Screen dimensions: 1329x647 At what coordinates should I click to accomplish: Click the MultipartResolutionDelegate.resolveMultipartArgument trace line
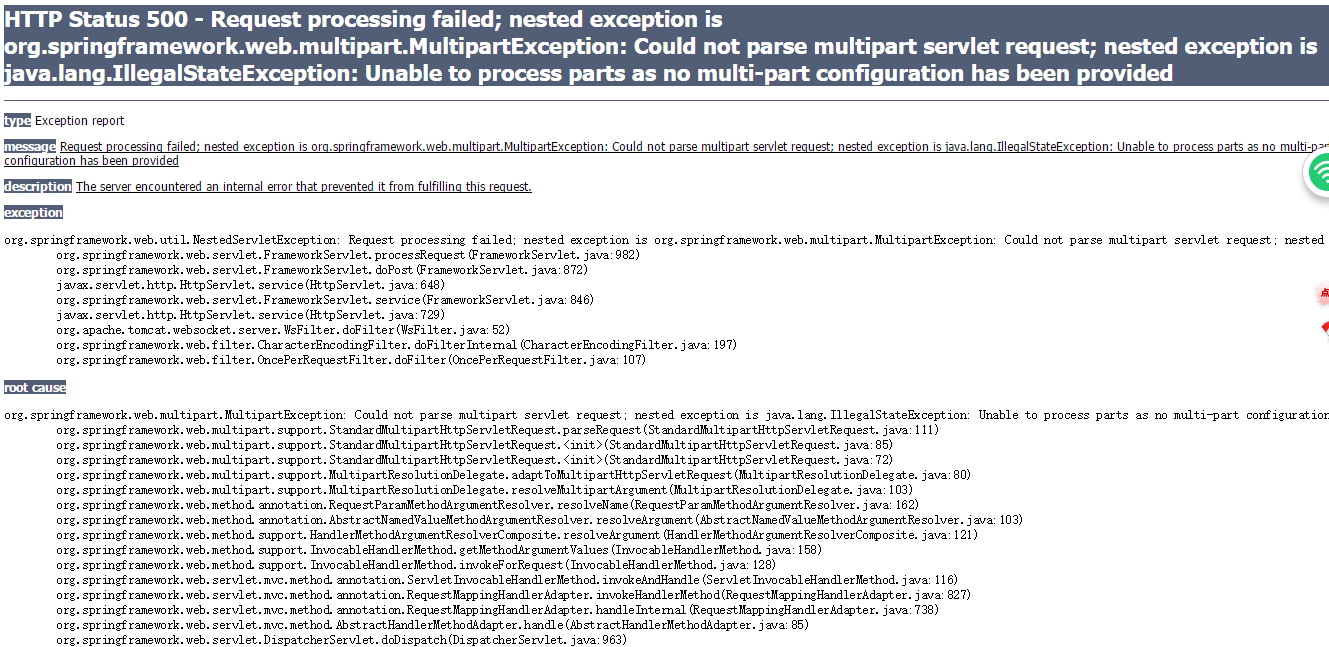(x=484, y=490)
